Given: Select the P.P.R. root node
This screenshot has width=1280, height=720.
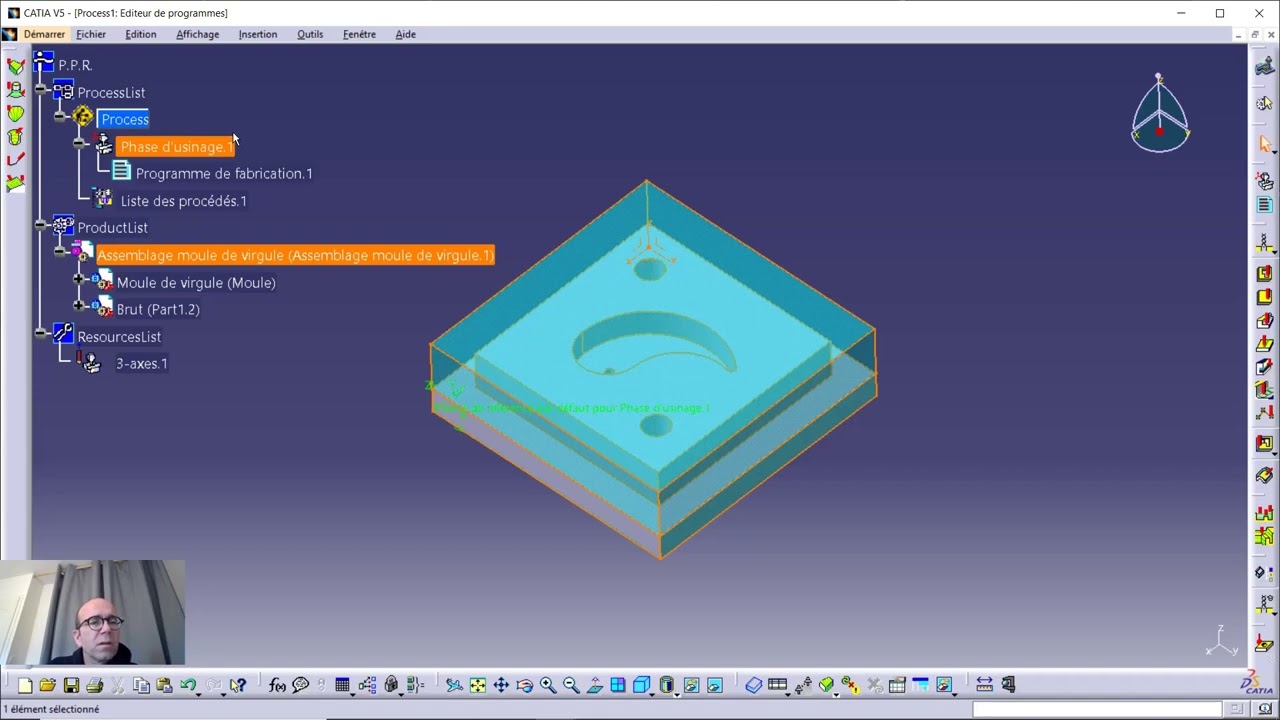Looking at the screenshot, I should (75, 65).
